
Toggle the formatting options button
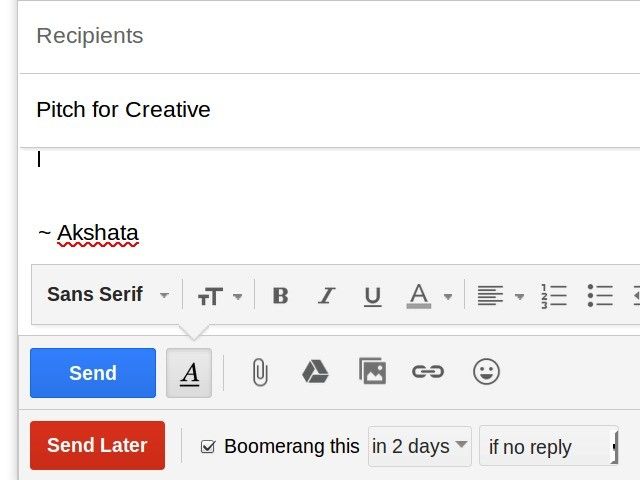point(189,373)
